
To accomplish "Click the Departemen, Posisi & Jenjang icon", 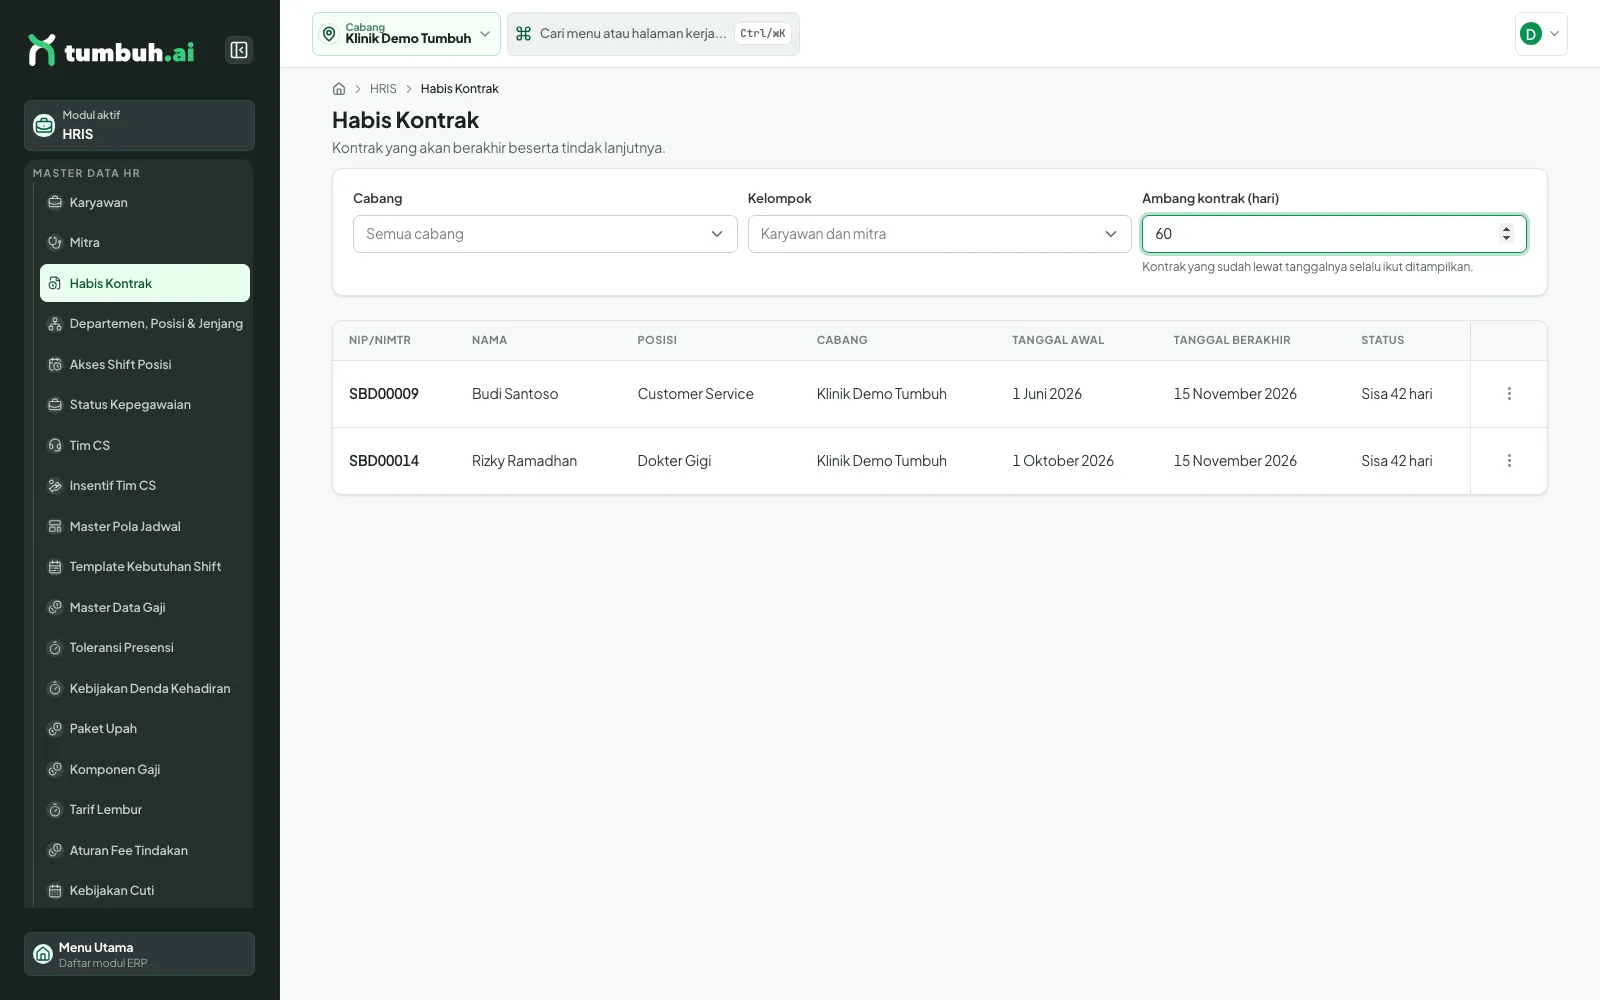I will tap(55, 324).
